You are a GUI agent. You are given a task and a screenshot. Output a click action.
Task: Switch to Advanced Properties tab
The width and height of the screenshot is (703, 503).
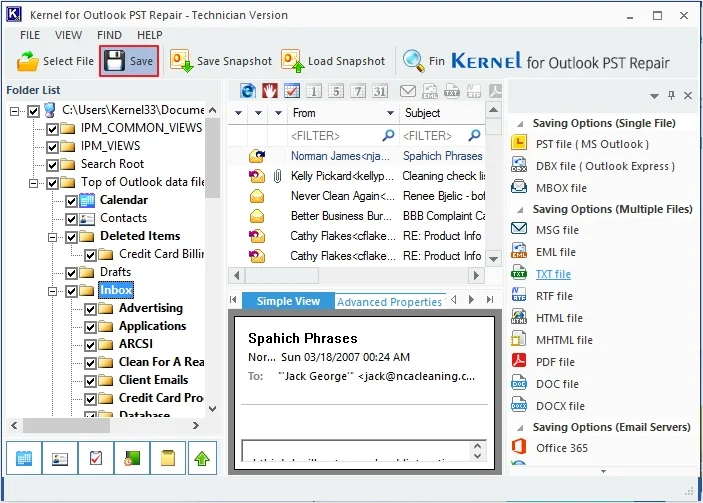click(390, 302)
